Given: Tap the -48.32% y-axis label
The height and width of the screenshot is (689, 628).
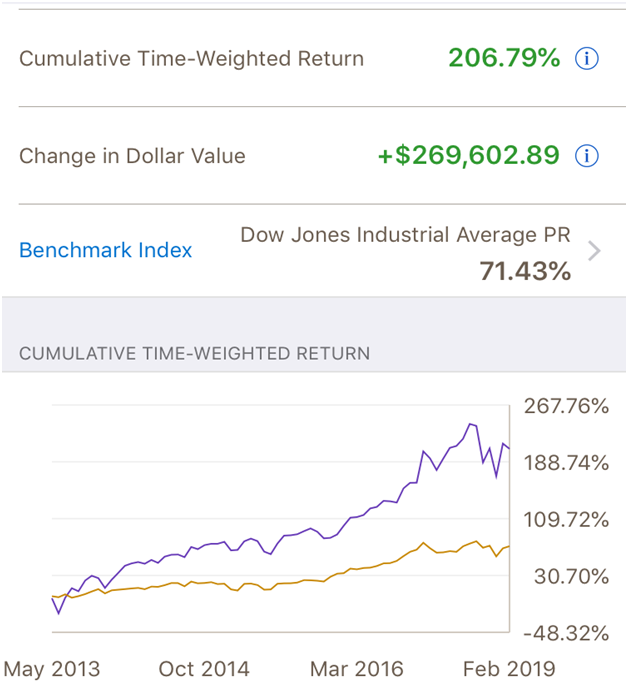Looking at the screenshot, I should tap(566, 633).
